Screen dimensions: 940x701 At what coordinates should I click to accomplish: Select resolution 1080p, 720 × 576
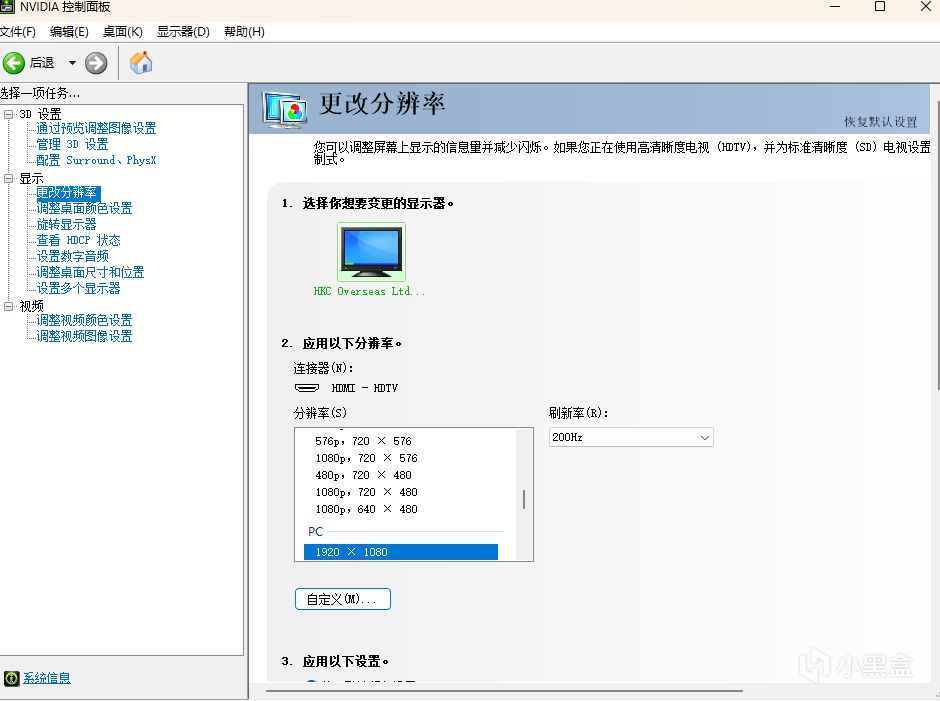pyautogui.click(x=366, y=458)
